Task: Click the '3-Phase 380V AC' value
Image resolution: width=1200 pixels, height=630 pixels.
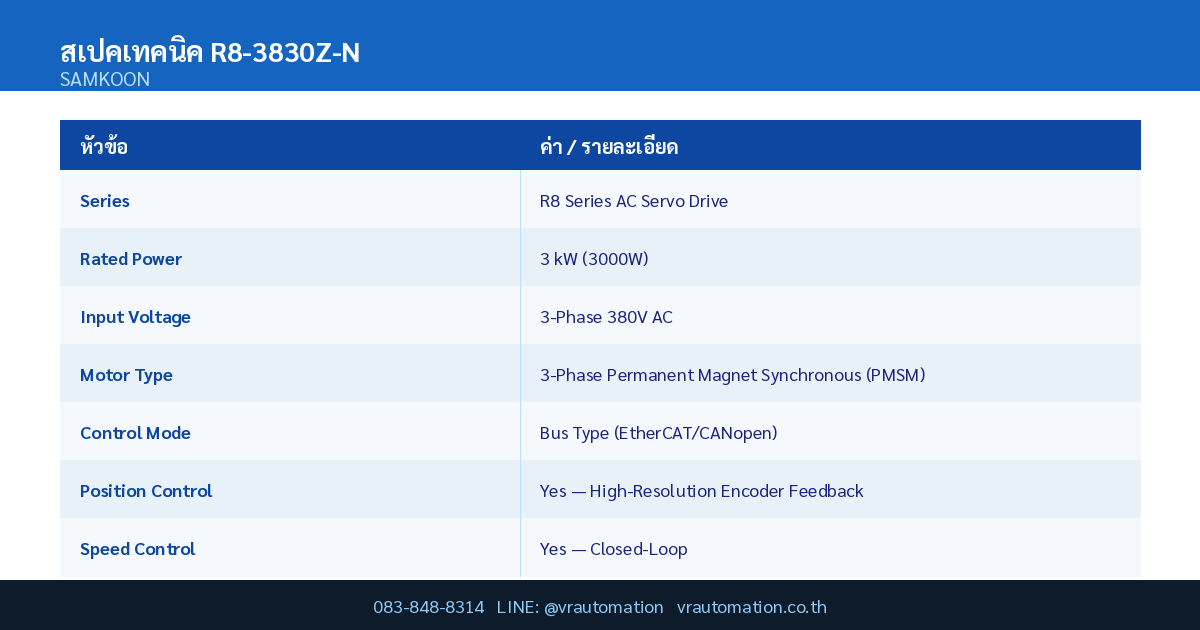Action: (606, 317)
